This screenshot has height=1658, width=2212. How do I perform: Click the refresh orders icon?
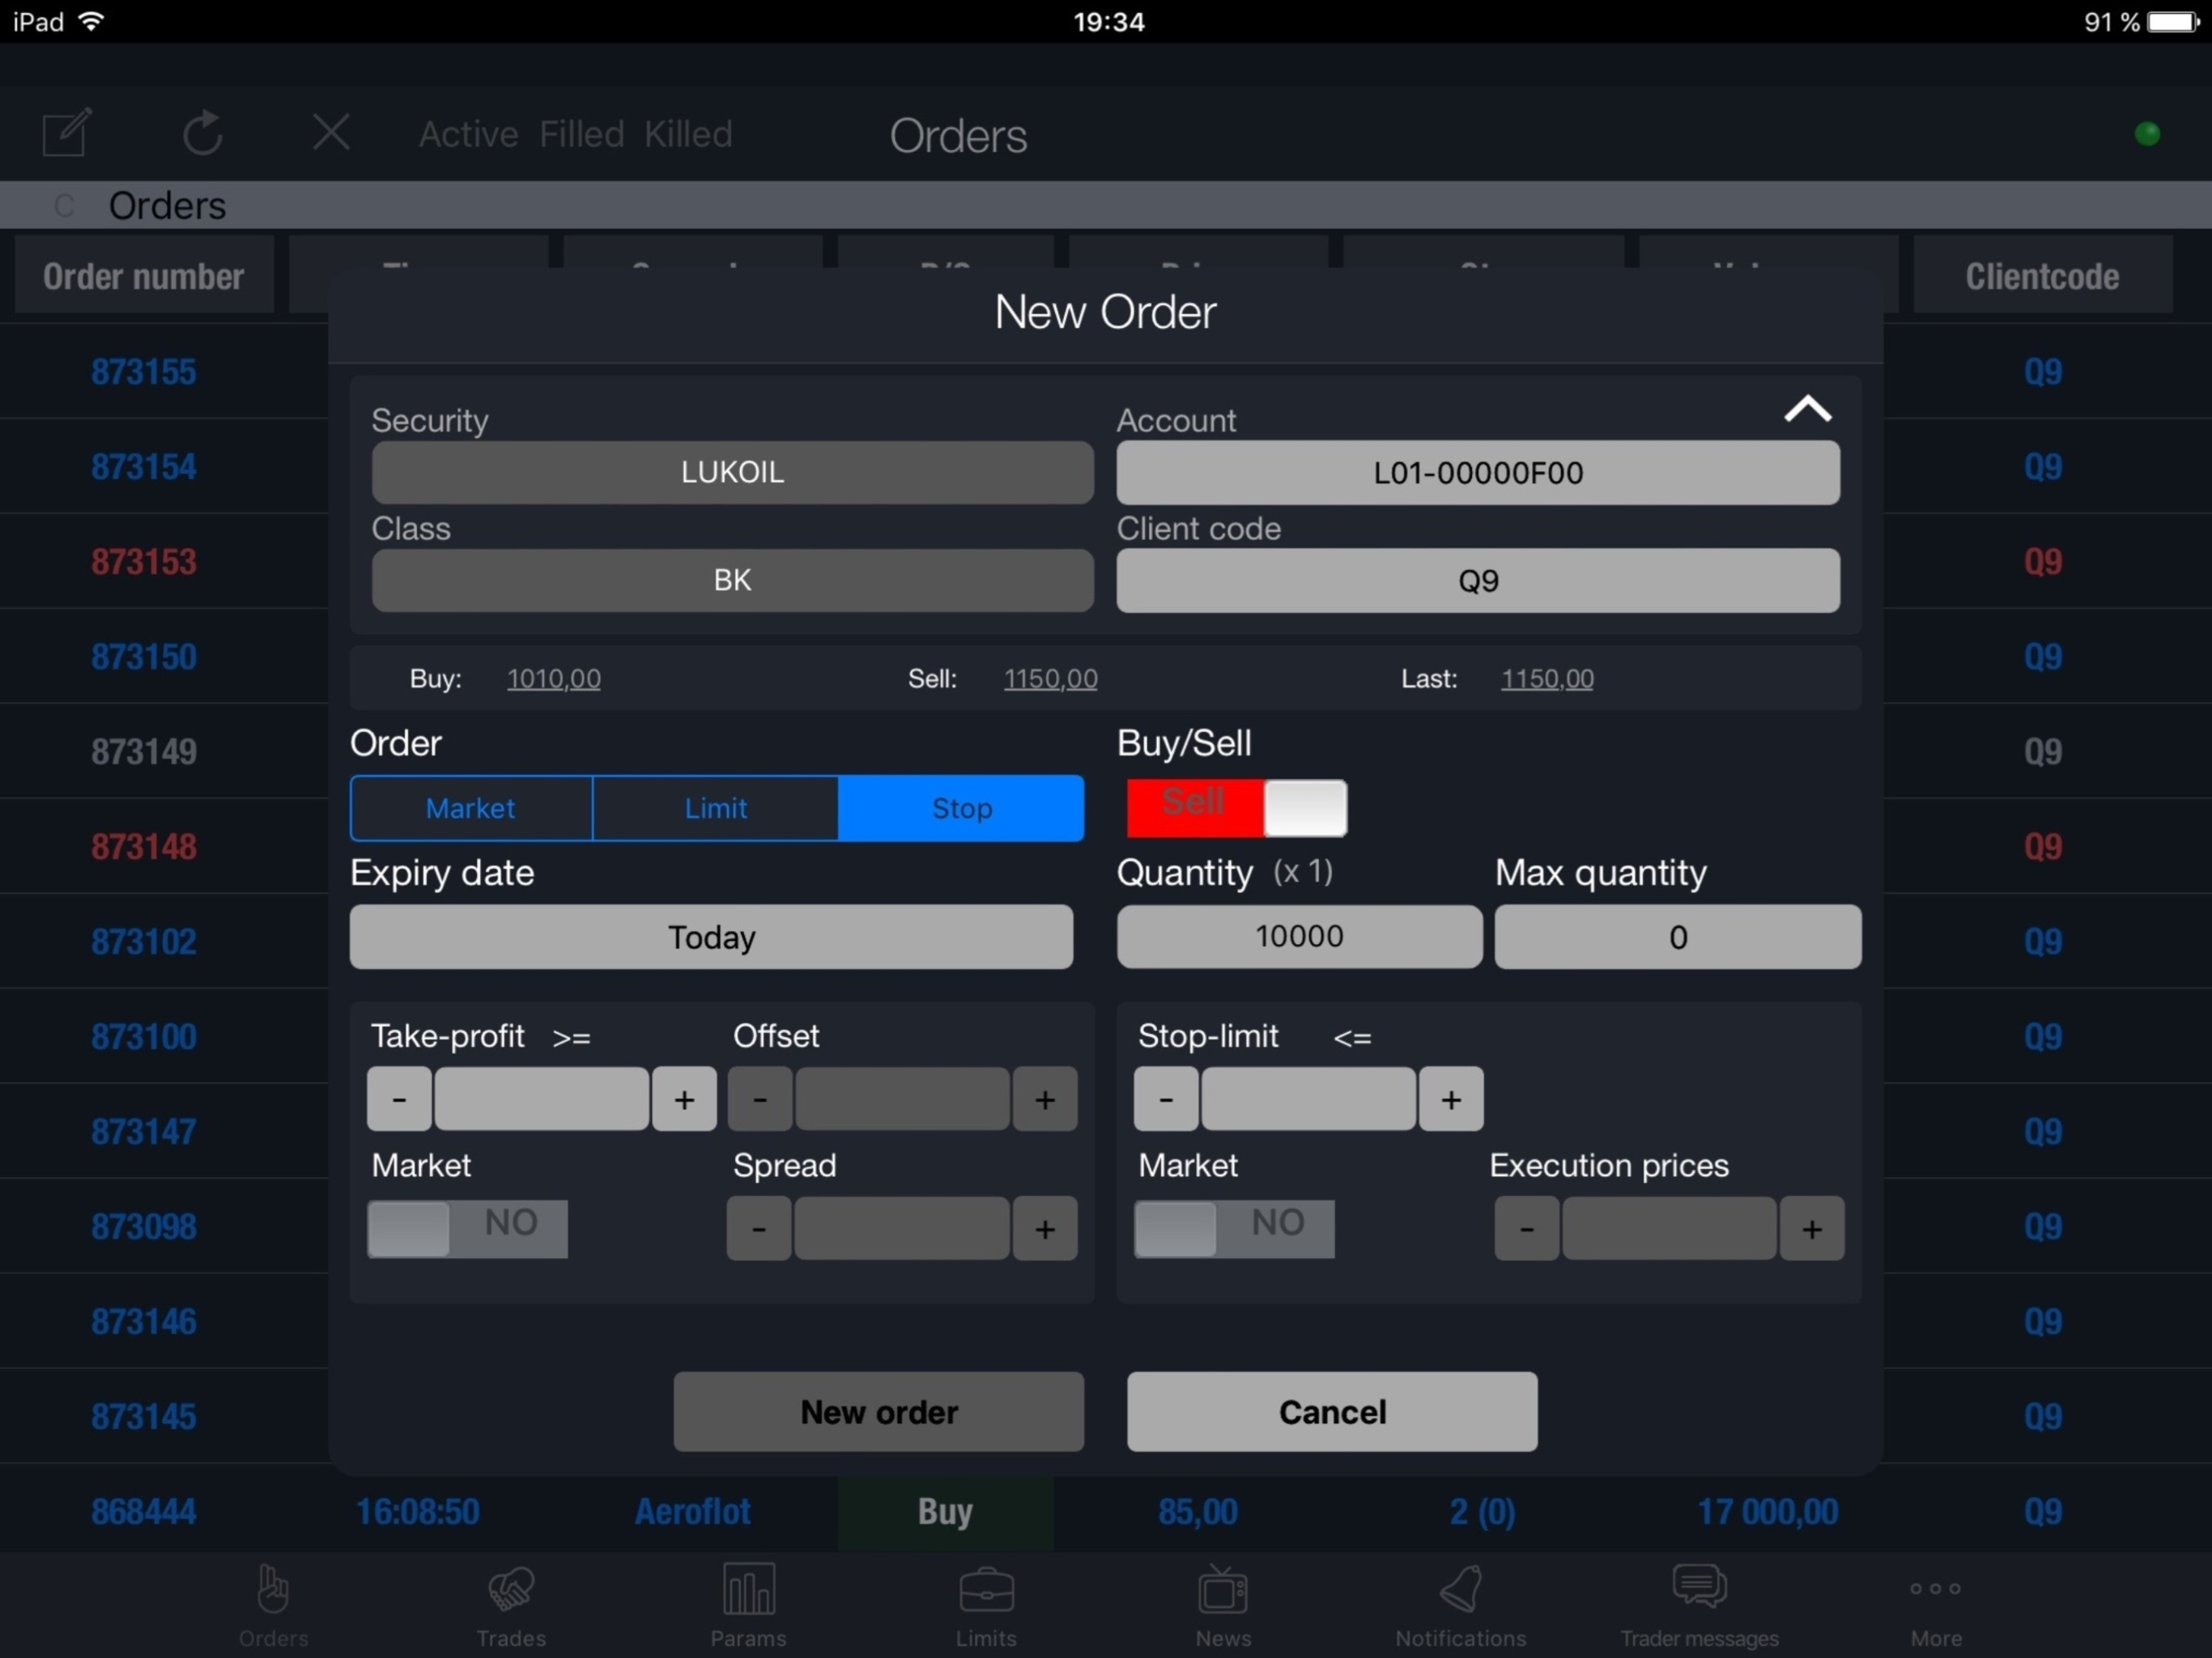pos(202,133)
